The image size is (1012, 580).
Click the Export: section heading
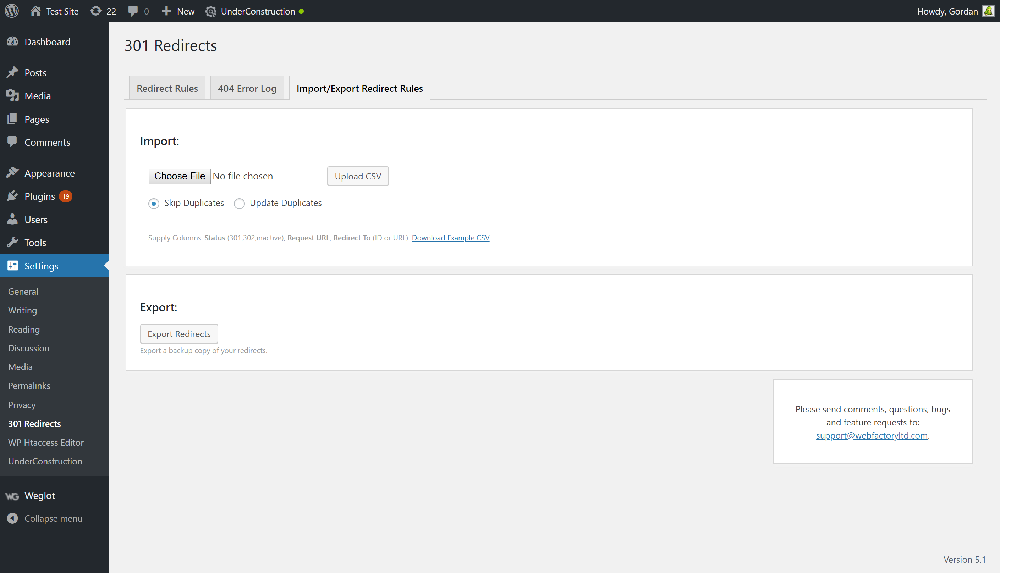[x=158, y=307]
